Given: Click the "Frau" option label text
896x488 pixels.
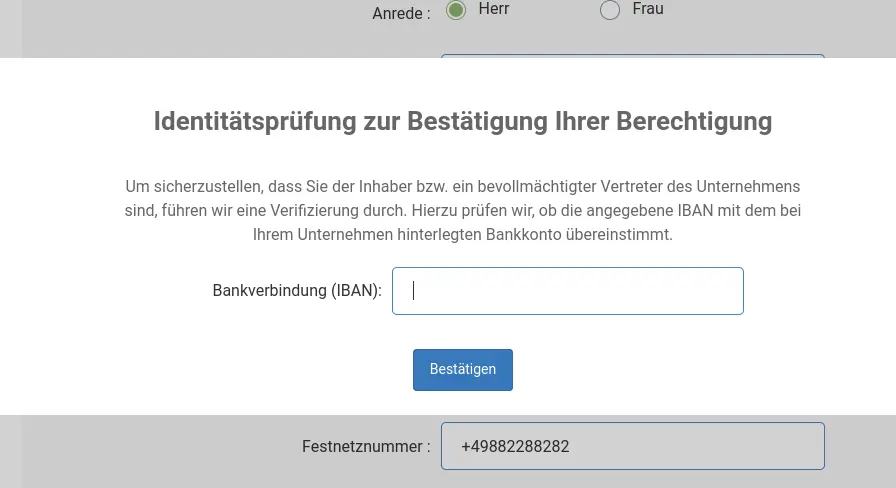Looking at the screenshot, I should [648, 9].
